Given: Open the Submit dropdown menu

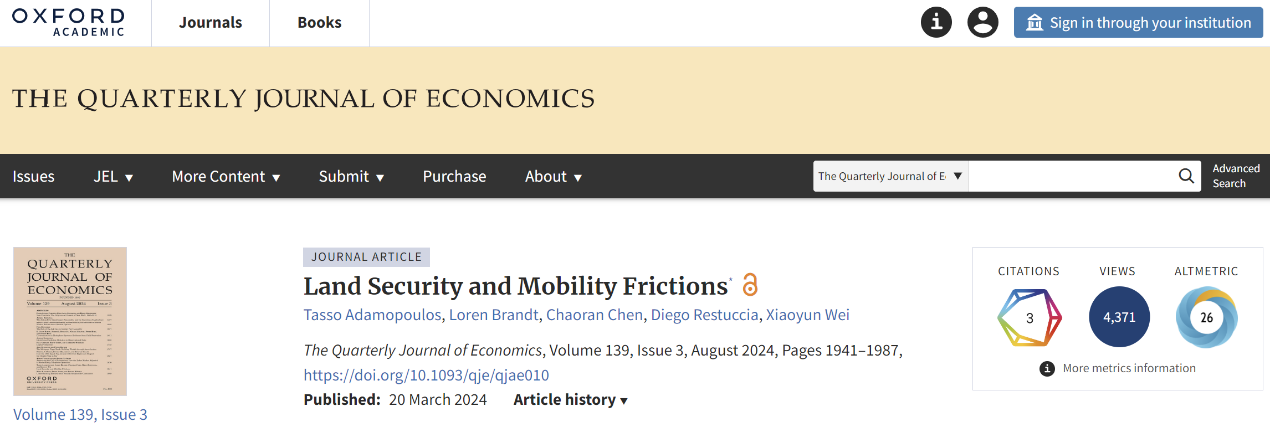Looking at the screenshot, I should [x=352, y=176].
